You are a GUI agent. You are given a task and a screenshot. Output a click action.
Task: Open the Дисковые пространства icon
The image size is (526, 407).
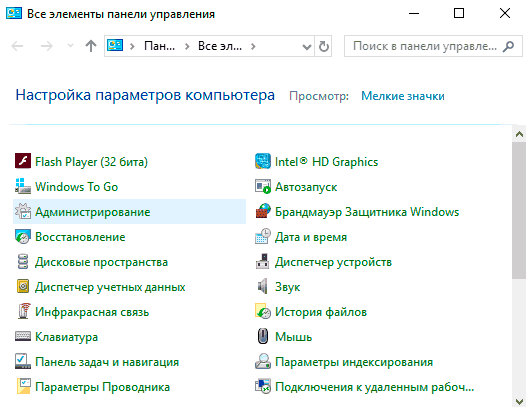point(23,262)
